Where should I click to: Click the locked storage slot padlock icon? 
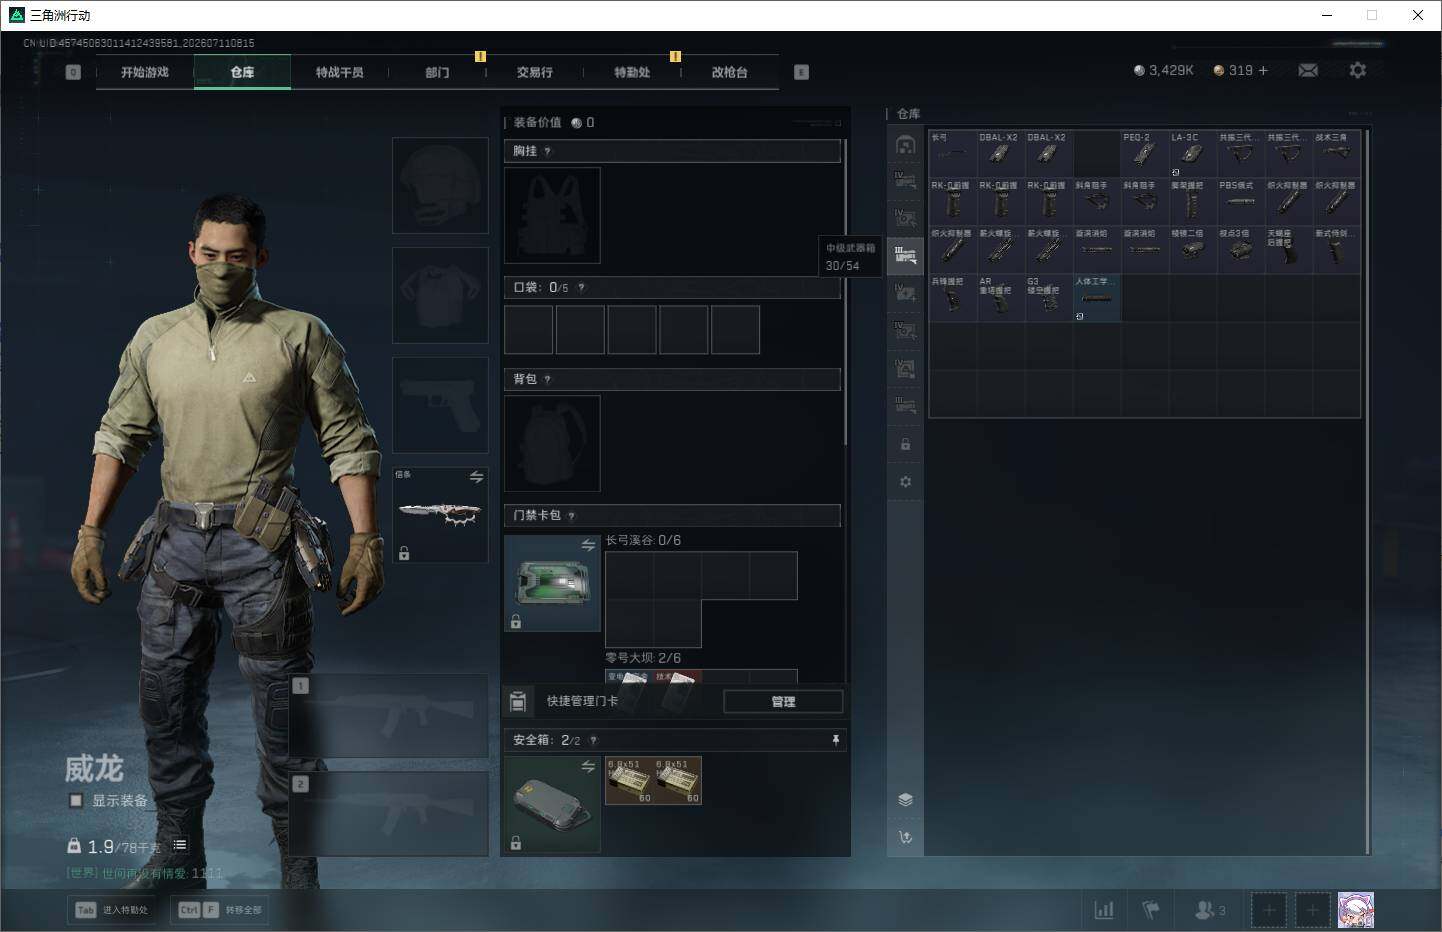tap(905, 444)
